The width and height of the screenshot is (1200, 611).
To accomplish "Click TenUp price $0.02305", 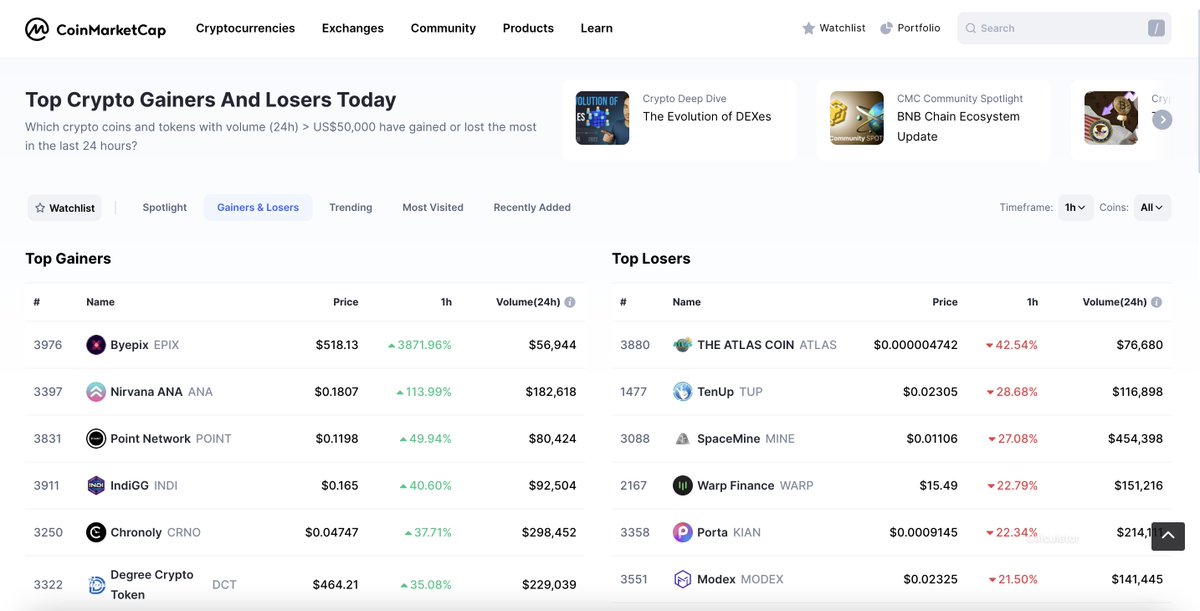I will (930, 392).
